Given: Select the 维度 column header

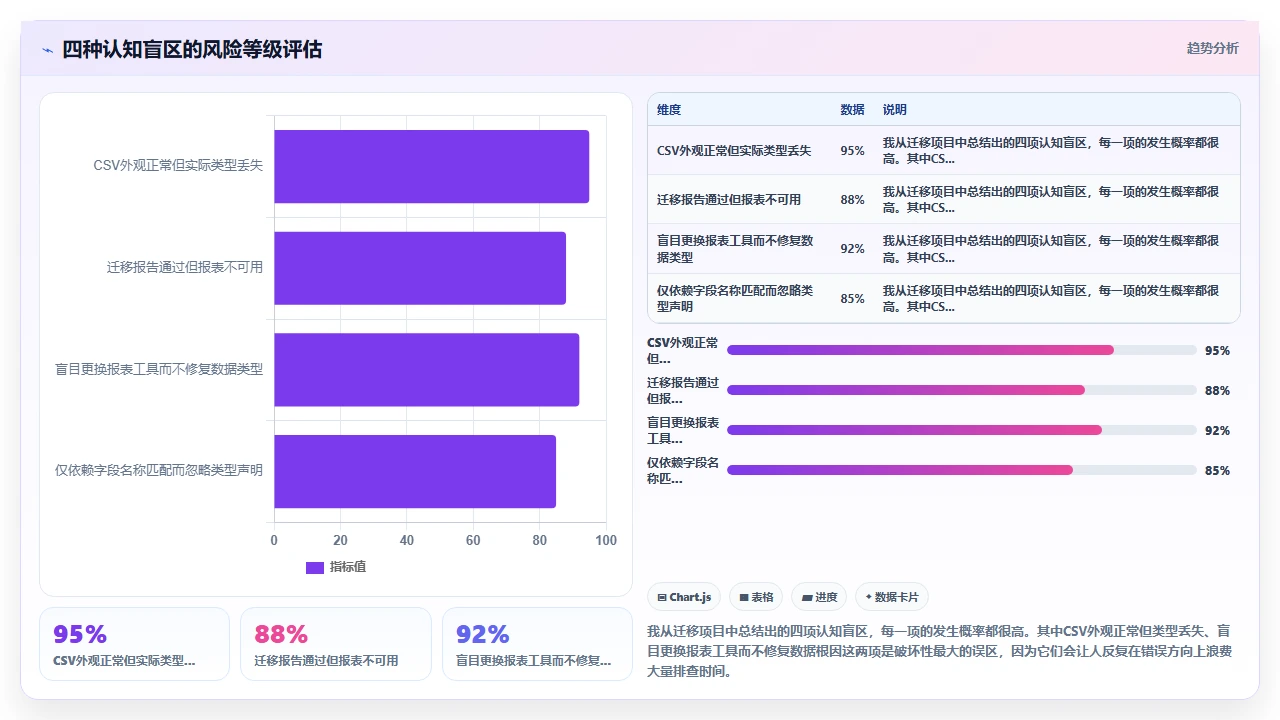Looking at the screenshot, I should [669, 110].
